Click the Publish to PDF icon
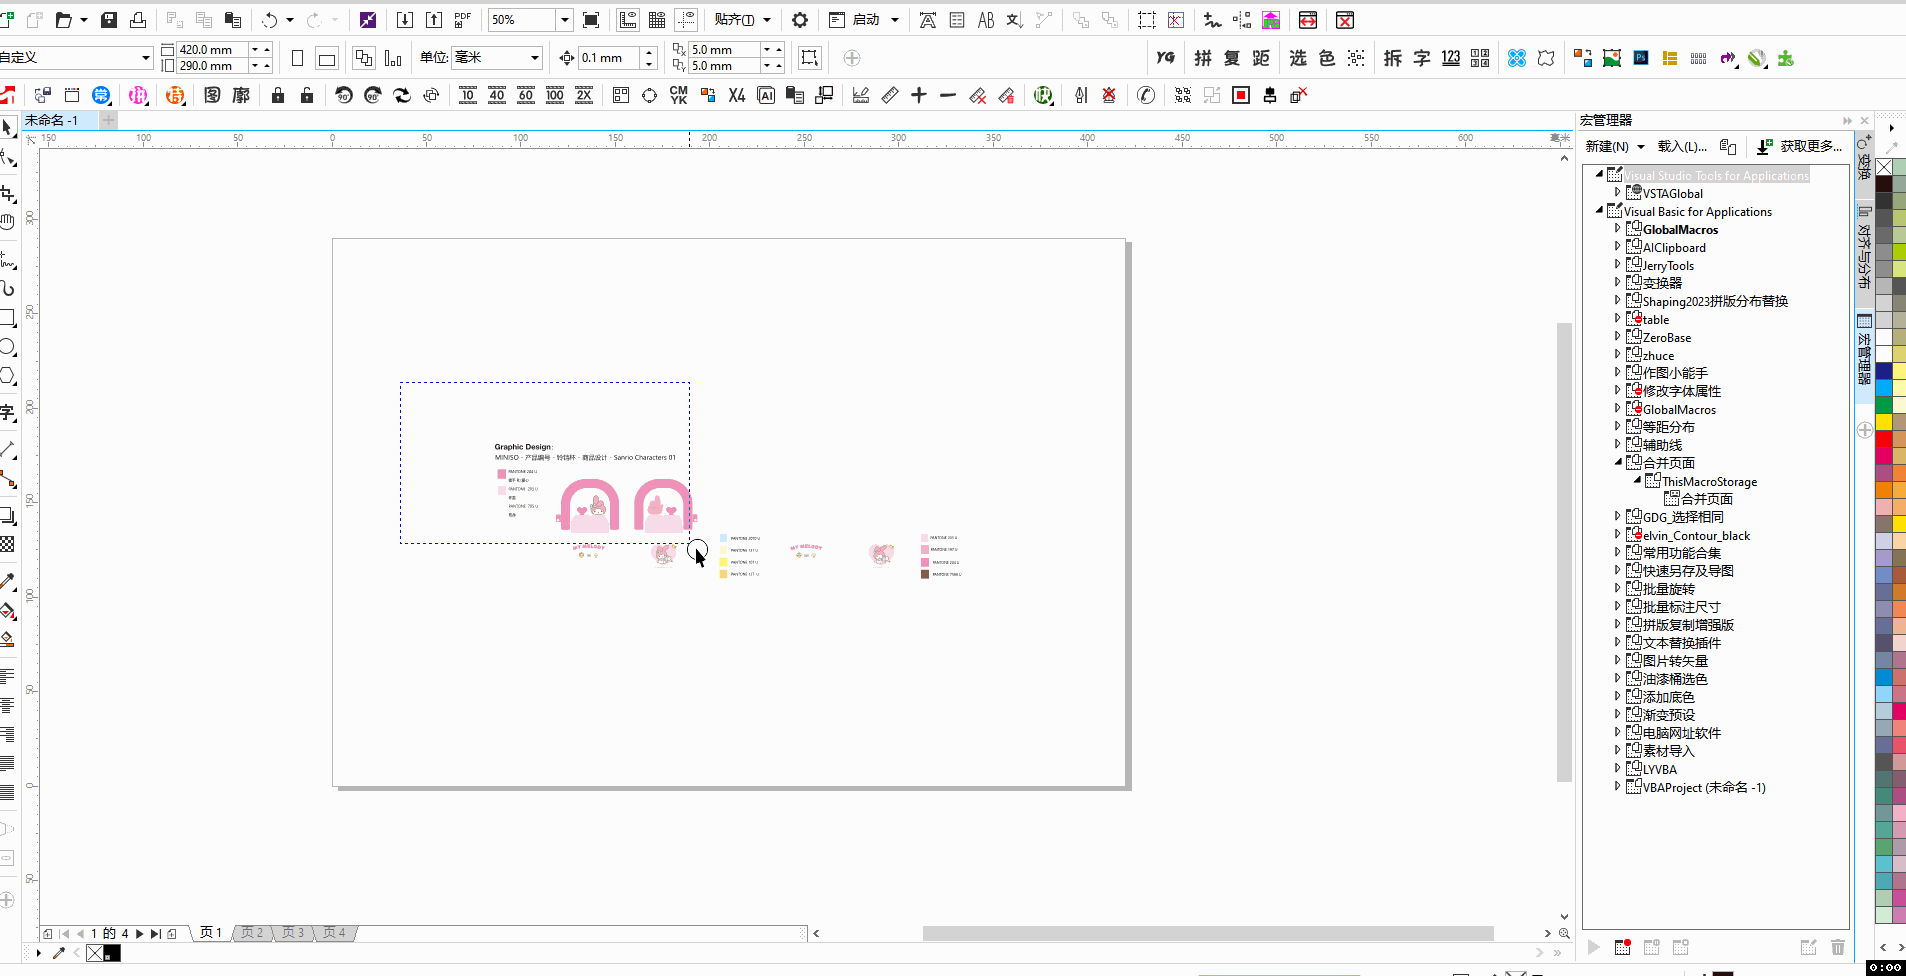This screenshot has height=976, width=1906. coord(463,20)
